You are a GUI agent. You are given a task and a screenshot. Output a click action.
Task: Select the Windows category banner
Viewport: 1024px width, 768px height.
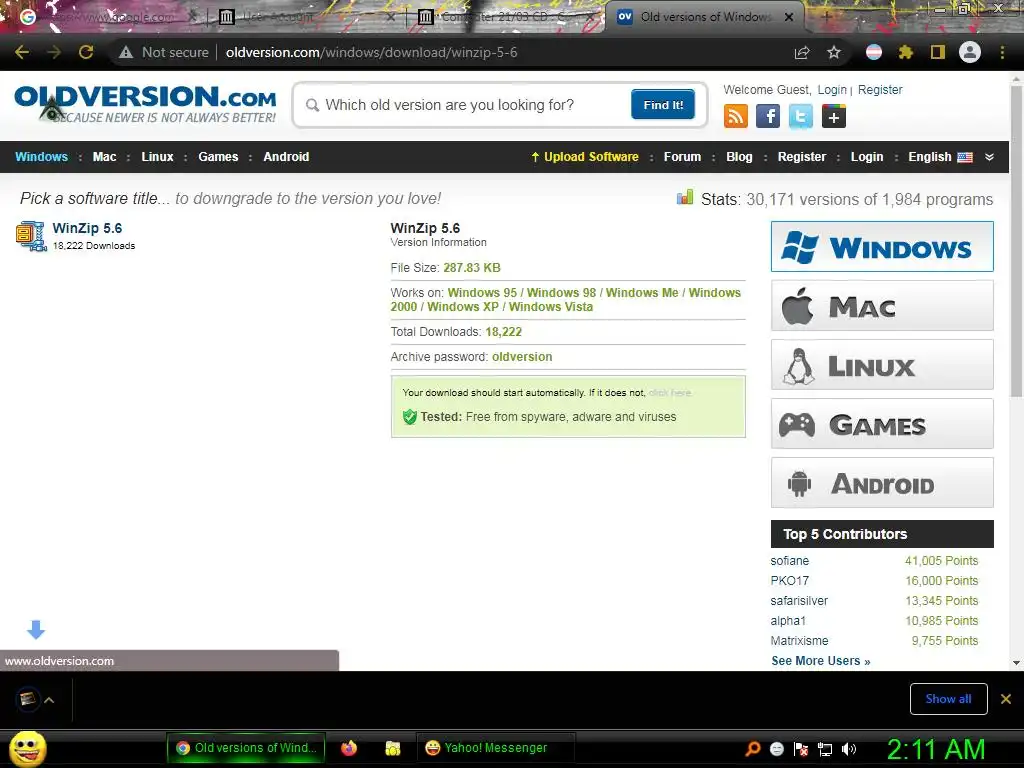pyautogui.click(x=882, y=247)
